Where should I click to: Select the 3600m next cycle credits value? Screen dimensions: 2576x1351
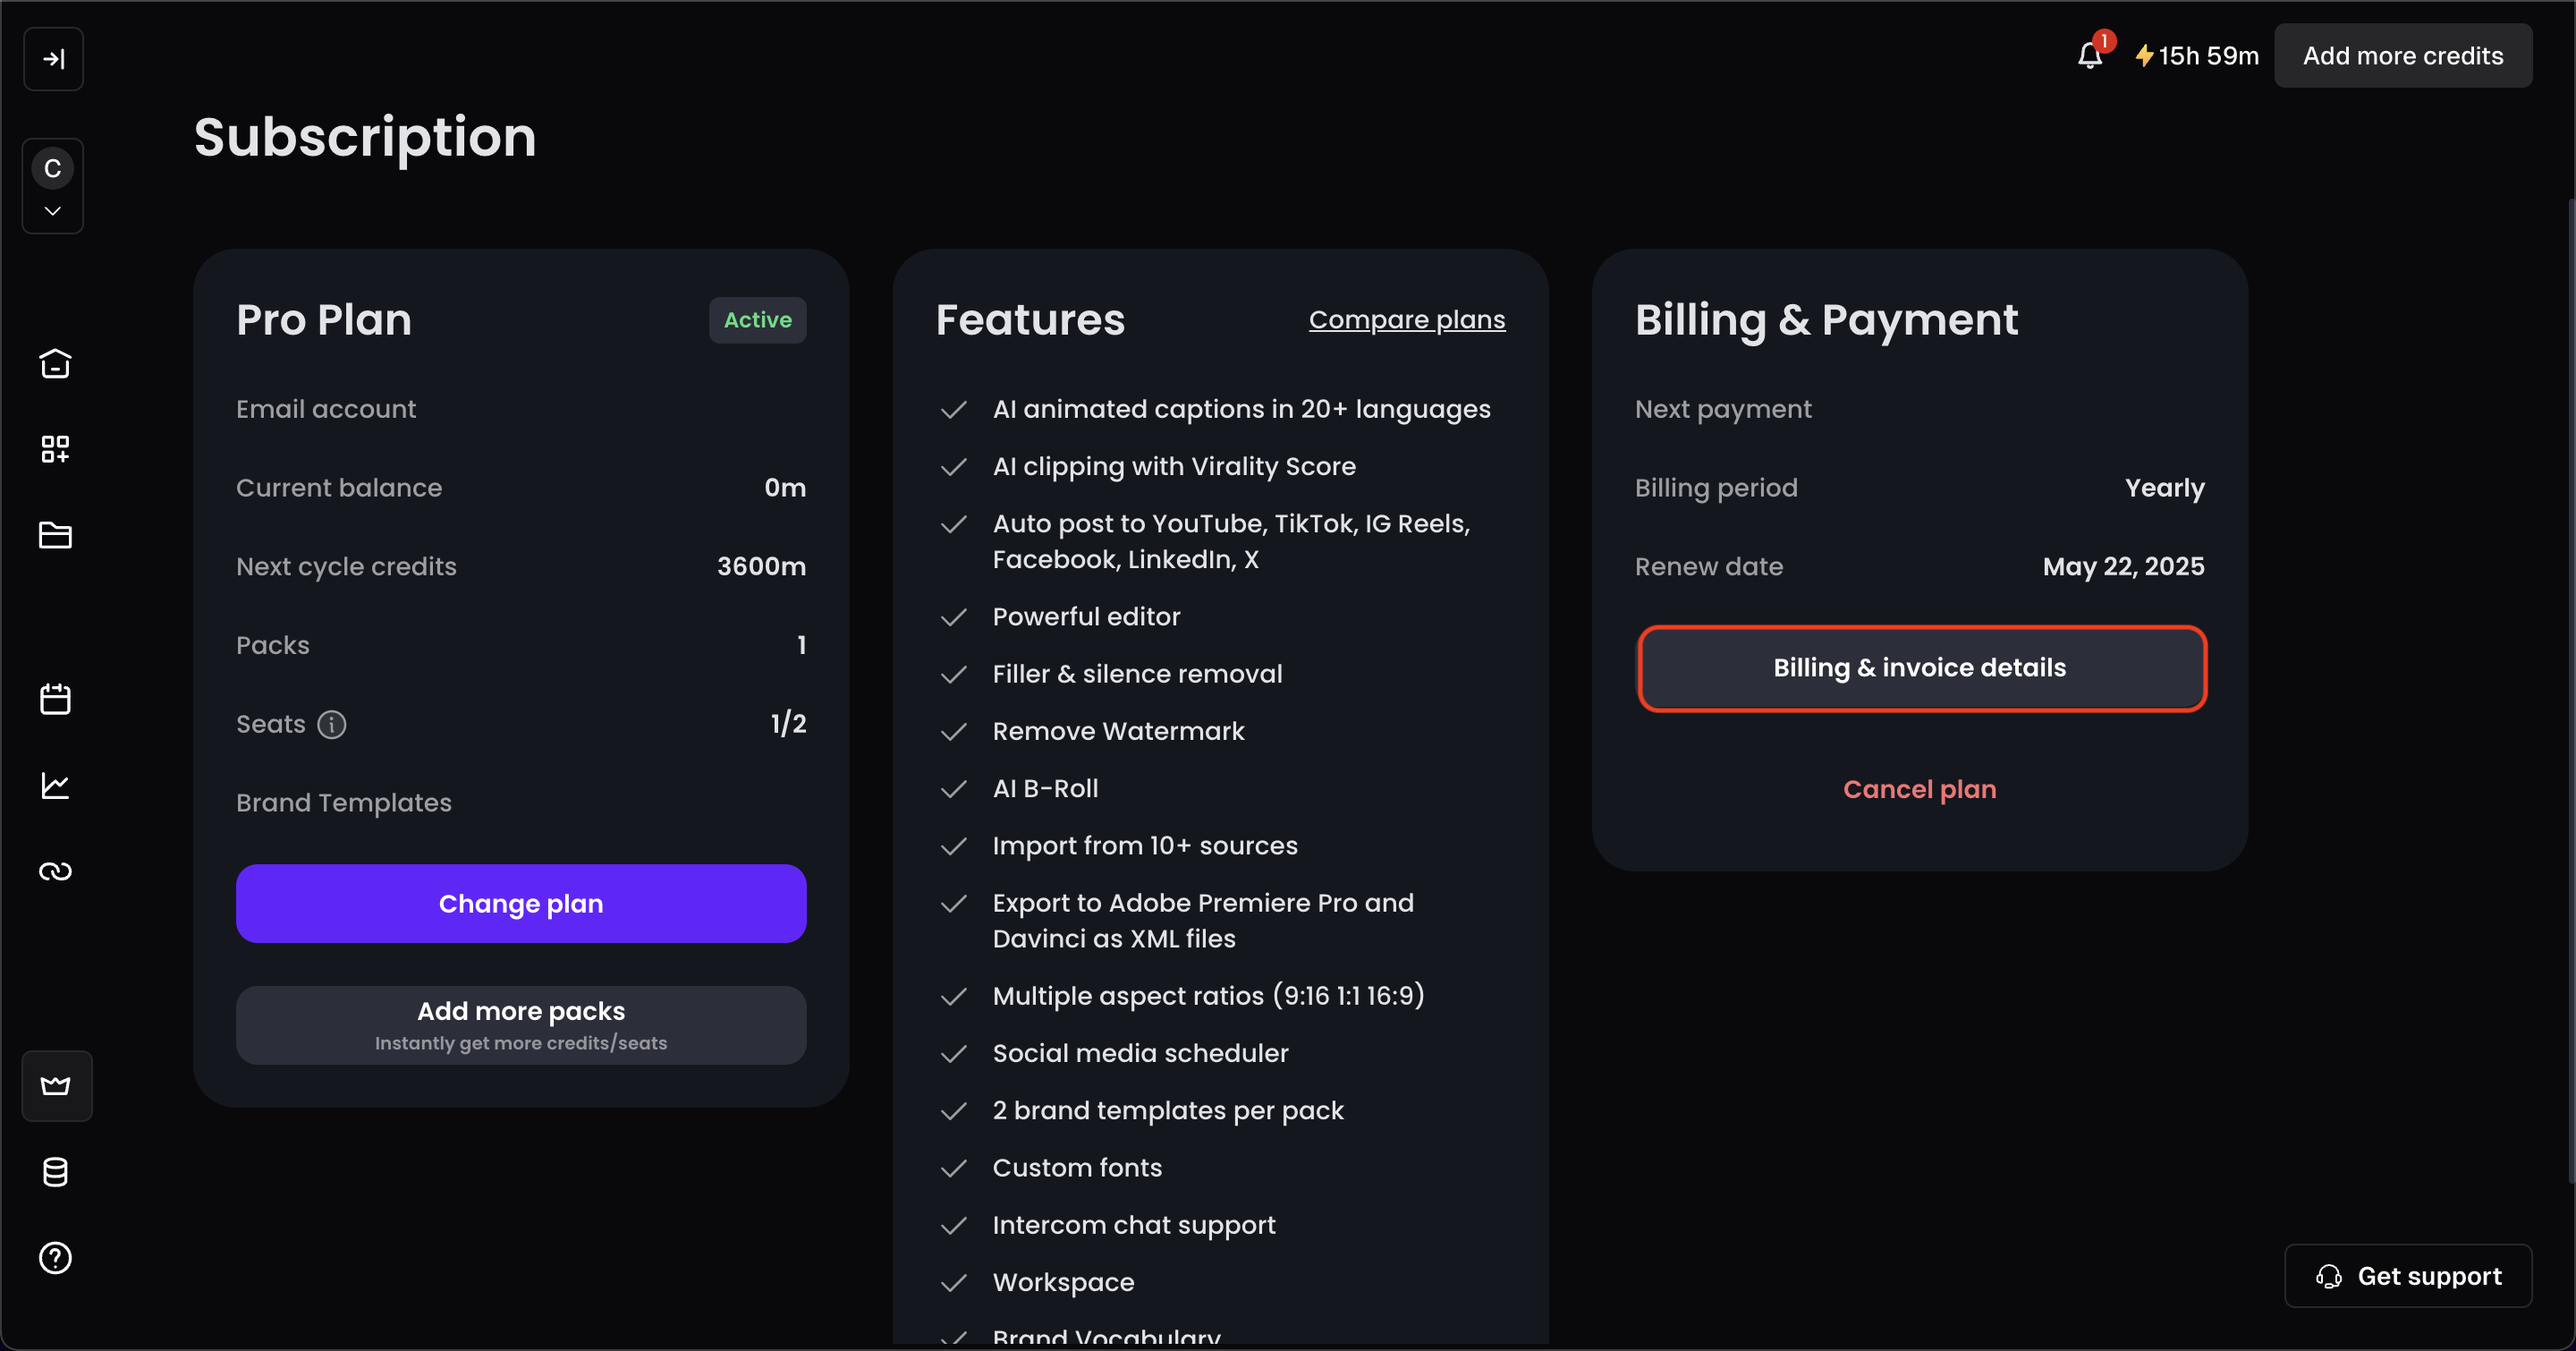click(x=761, y=566)
